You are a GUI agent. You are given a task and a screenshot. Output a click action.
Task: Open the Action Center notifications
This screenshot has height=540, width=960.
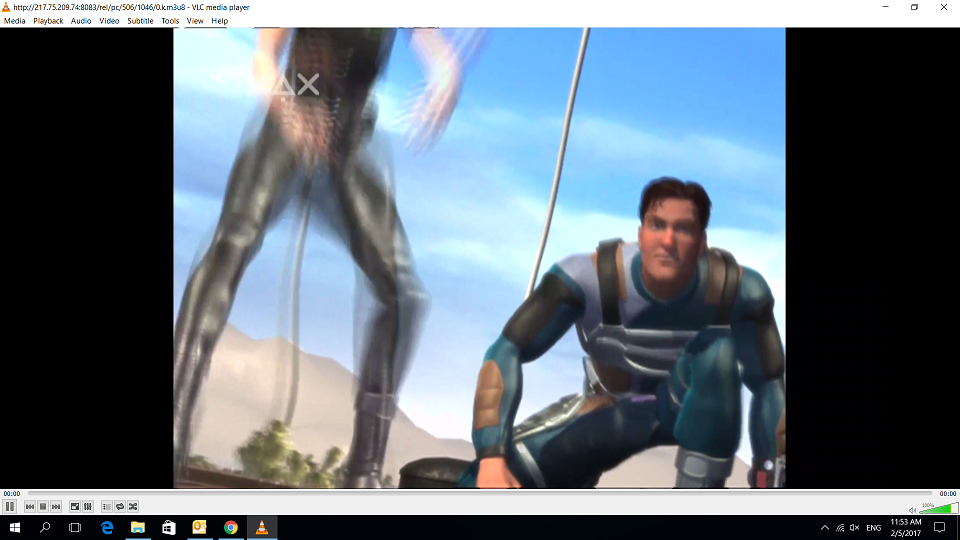pyautogui.click(x=940, y=528)
